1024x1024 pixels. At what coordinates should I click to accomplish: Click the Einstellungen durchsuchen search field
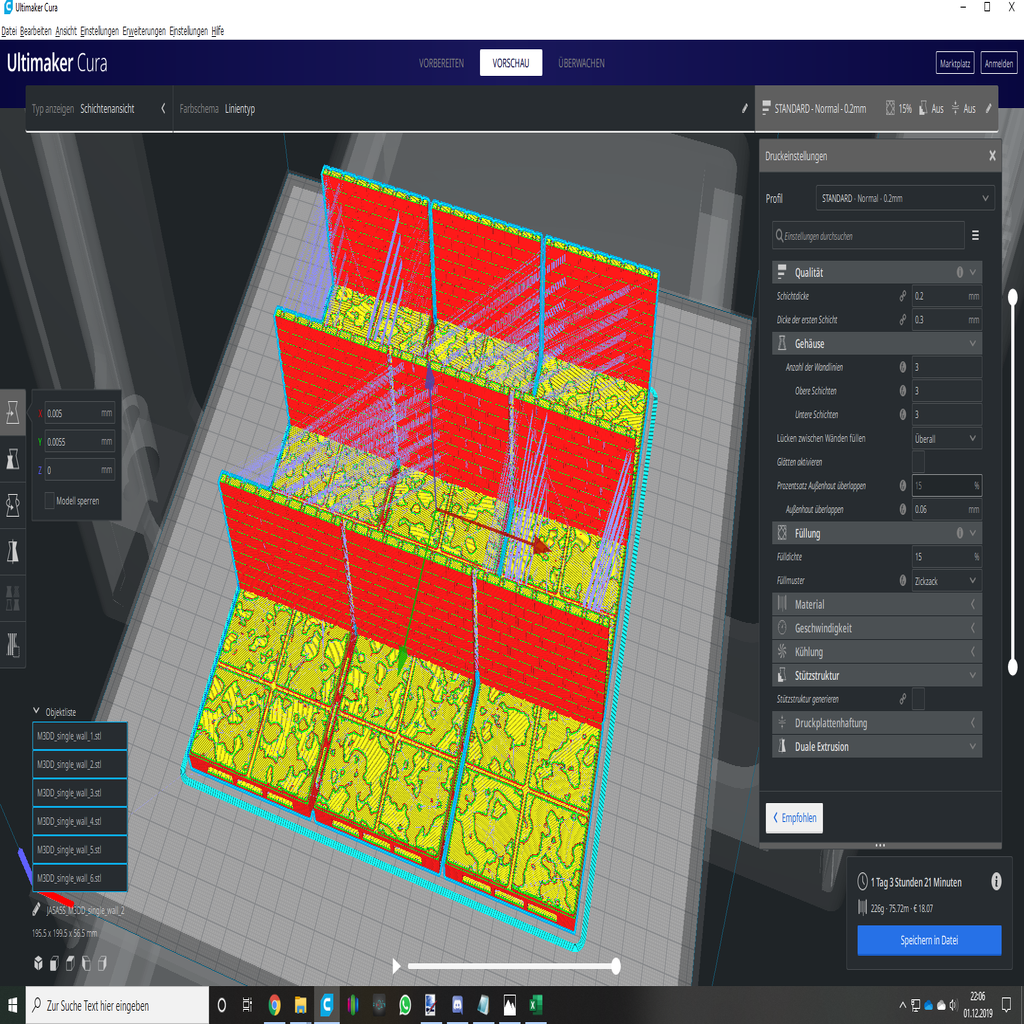(x=868, y=236)
